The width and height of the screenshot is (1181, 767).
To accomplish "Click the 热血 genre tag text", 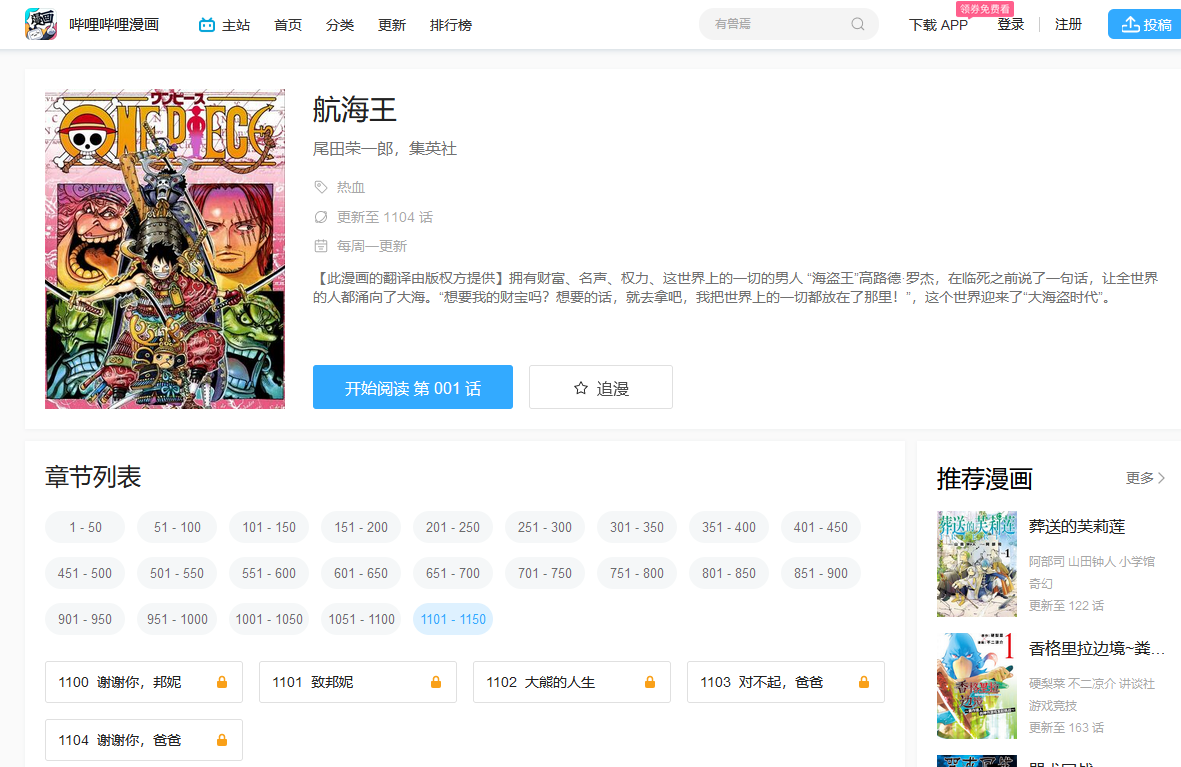I will 350,187.
